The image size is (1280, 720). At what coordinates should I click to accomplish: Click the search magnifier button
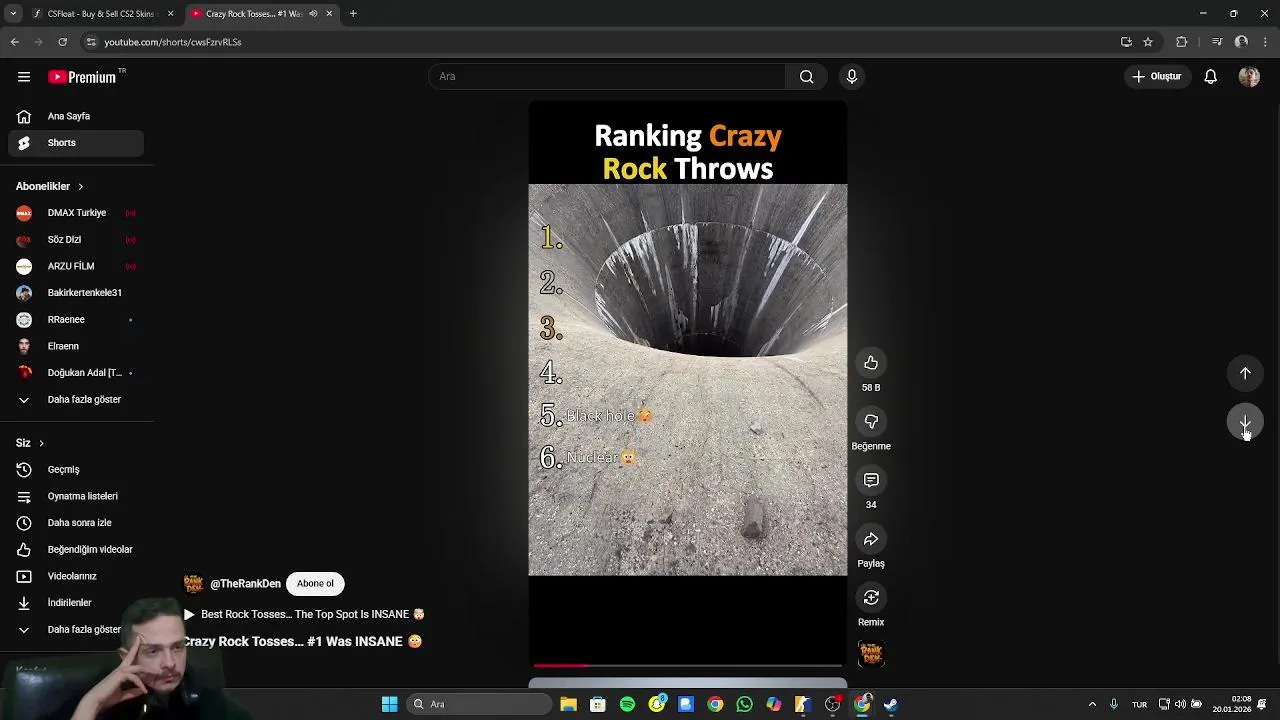[x=807, y=77]
